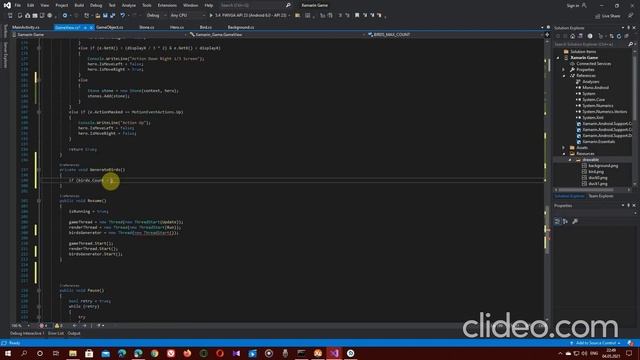Collapse the drawable folder
640x360 pixels.
570,160
